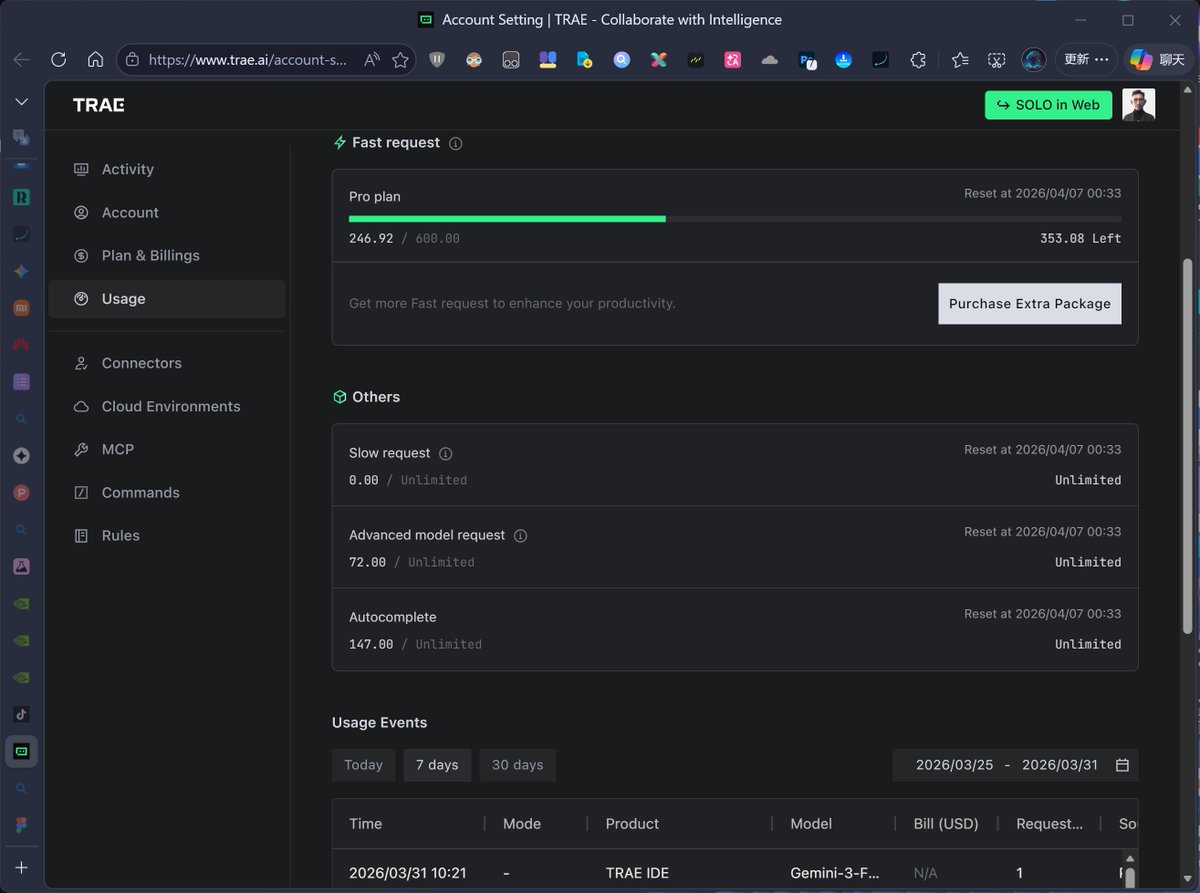Image resolution: width=1200 pixels, height=893 pixels.
Task: Click the TRAE IDE product cell
Action: (x=637, y=873)
